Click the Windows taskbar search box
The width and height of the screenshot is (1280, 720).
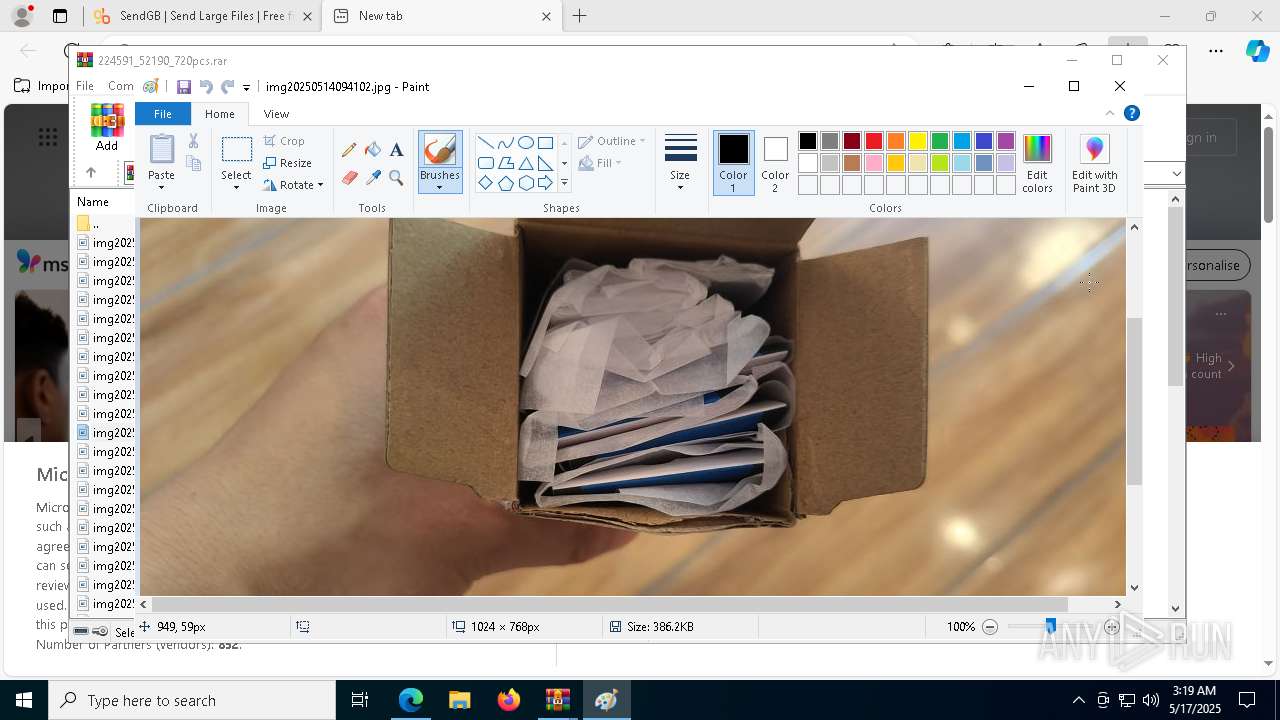point(192,700)
